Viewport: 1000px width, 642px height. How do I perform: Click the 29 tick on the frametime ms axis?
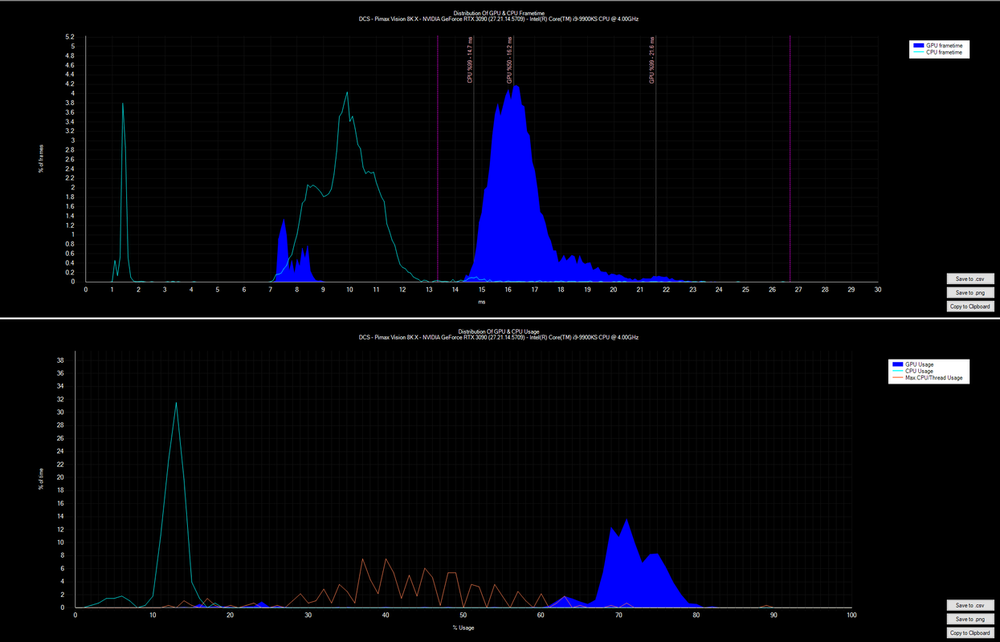[851, 289]
